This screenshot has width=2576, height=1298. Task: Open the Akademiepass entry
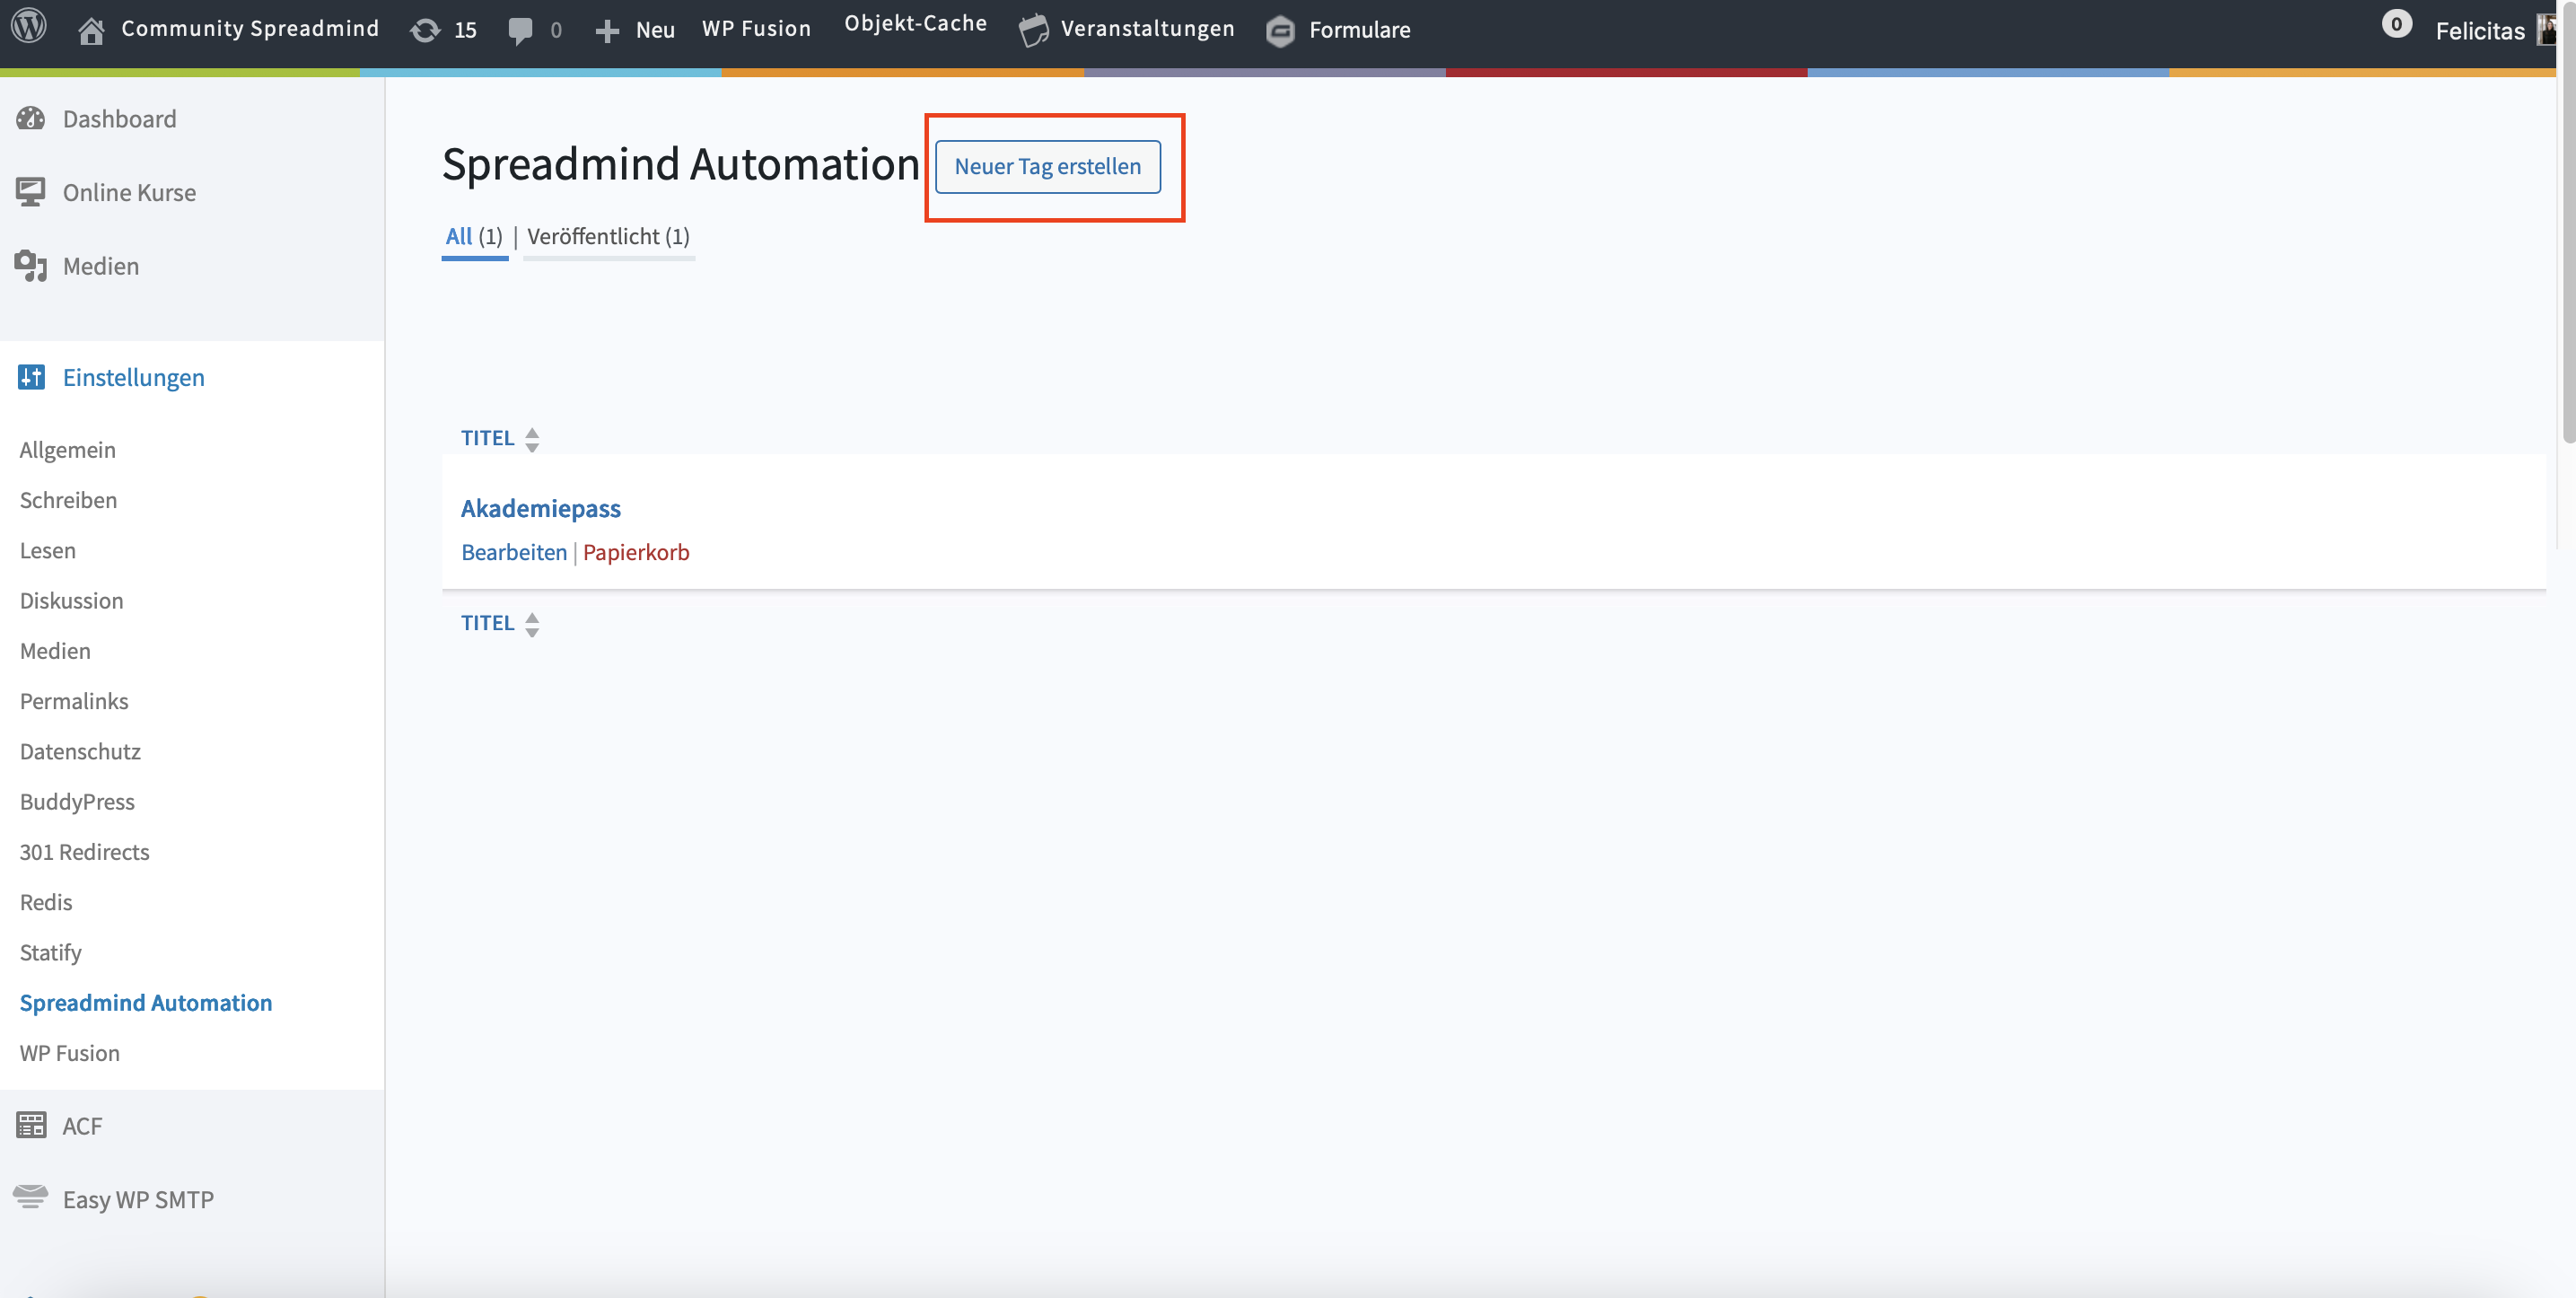pos(540,508)
